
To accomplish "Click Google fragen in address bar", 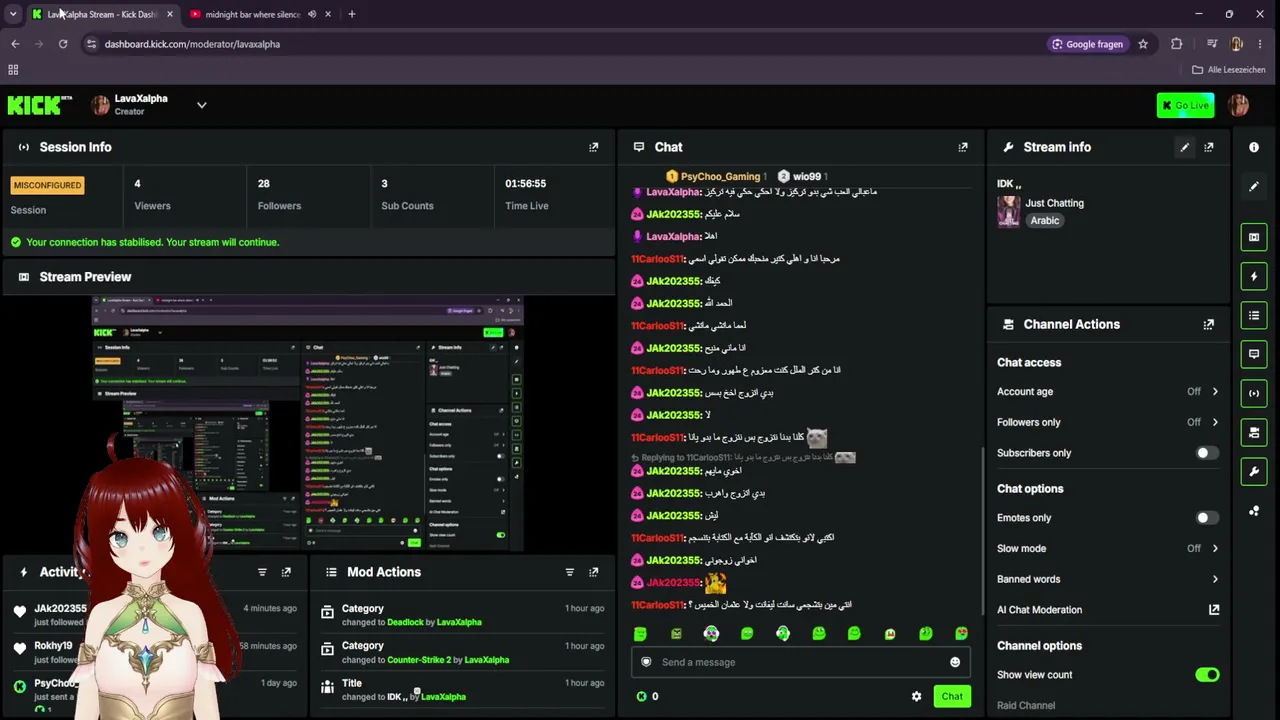I will 1087,44.
